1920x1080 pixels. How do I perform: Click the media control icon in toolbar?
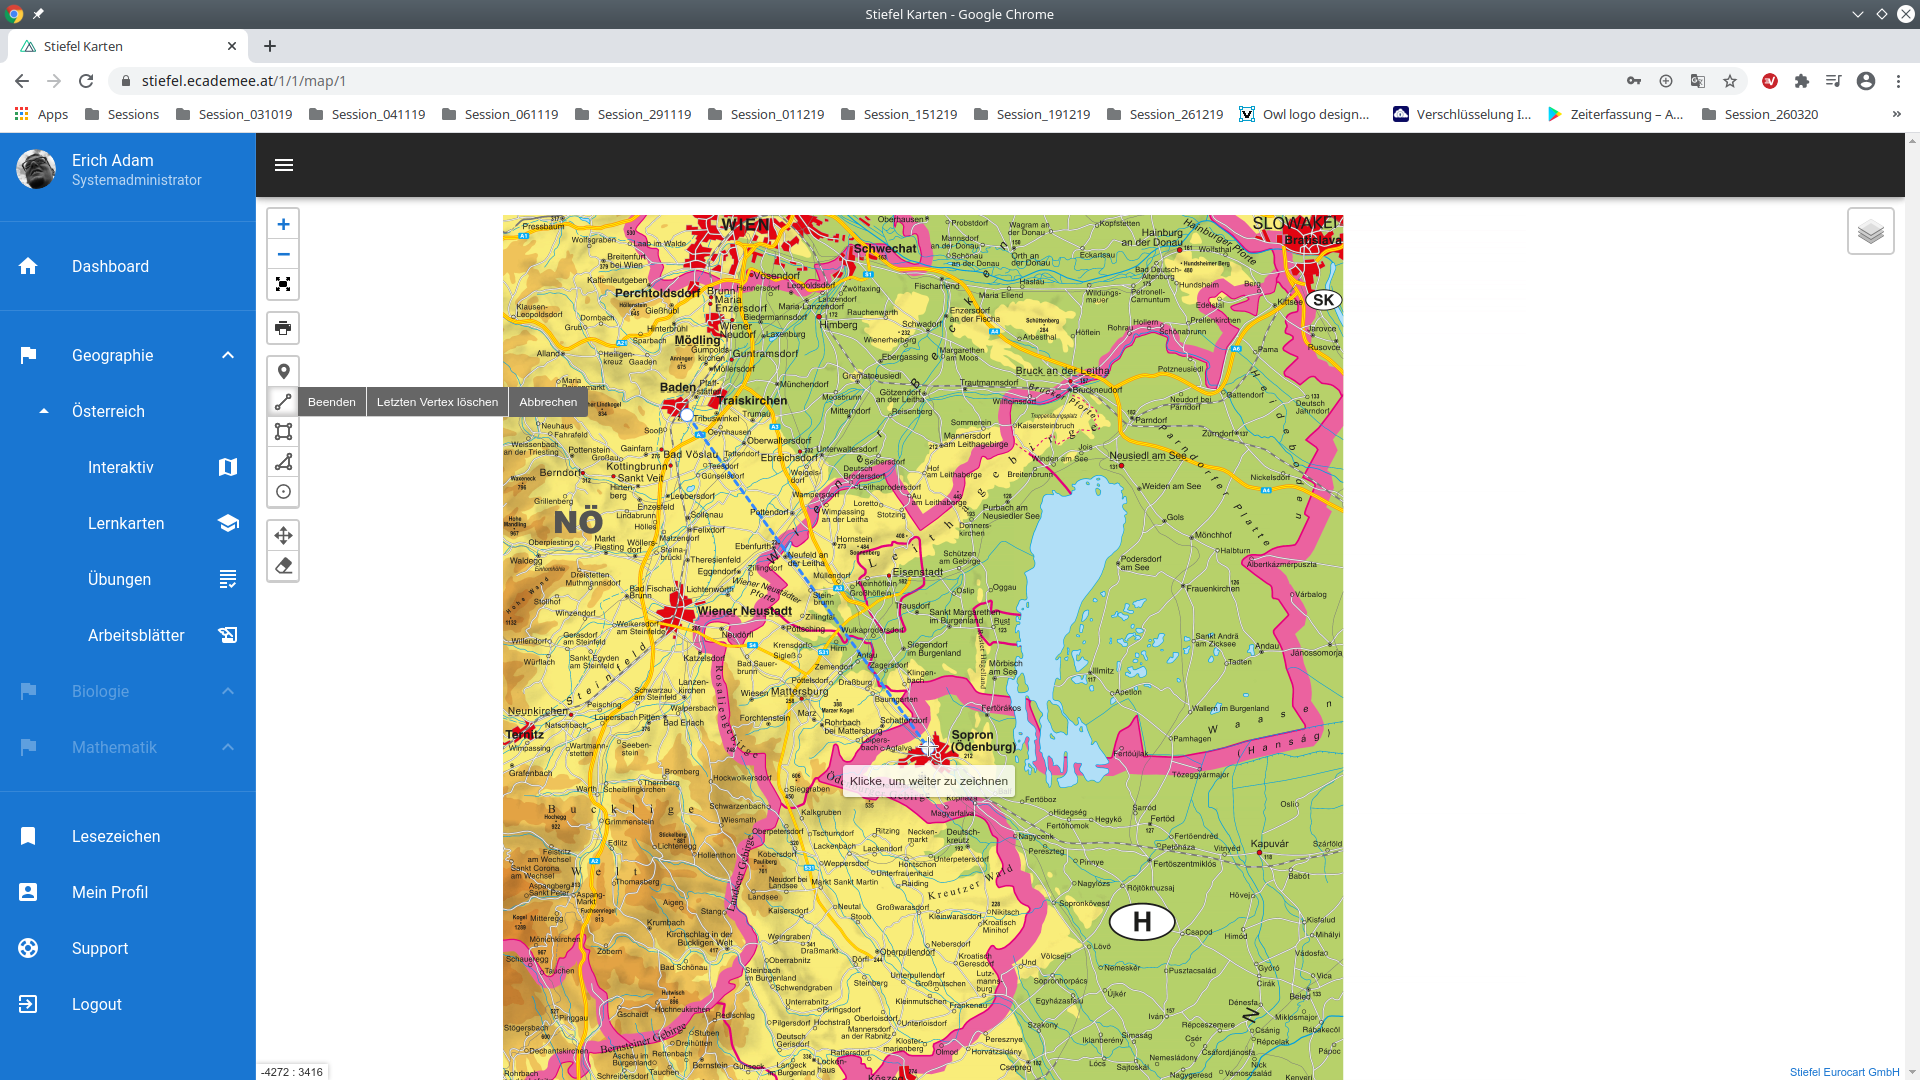tap(1834, 81)
